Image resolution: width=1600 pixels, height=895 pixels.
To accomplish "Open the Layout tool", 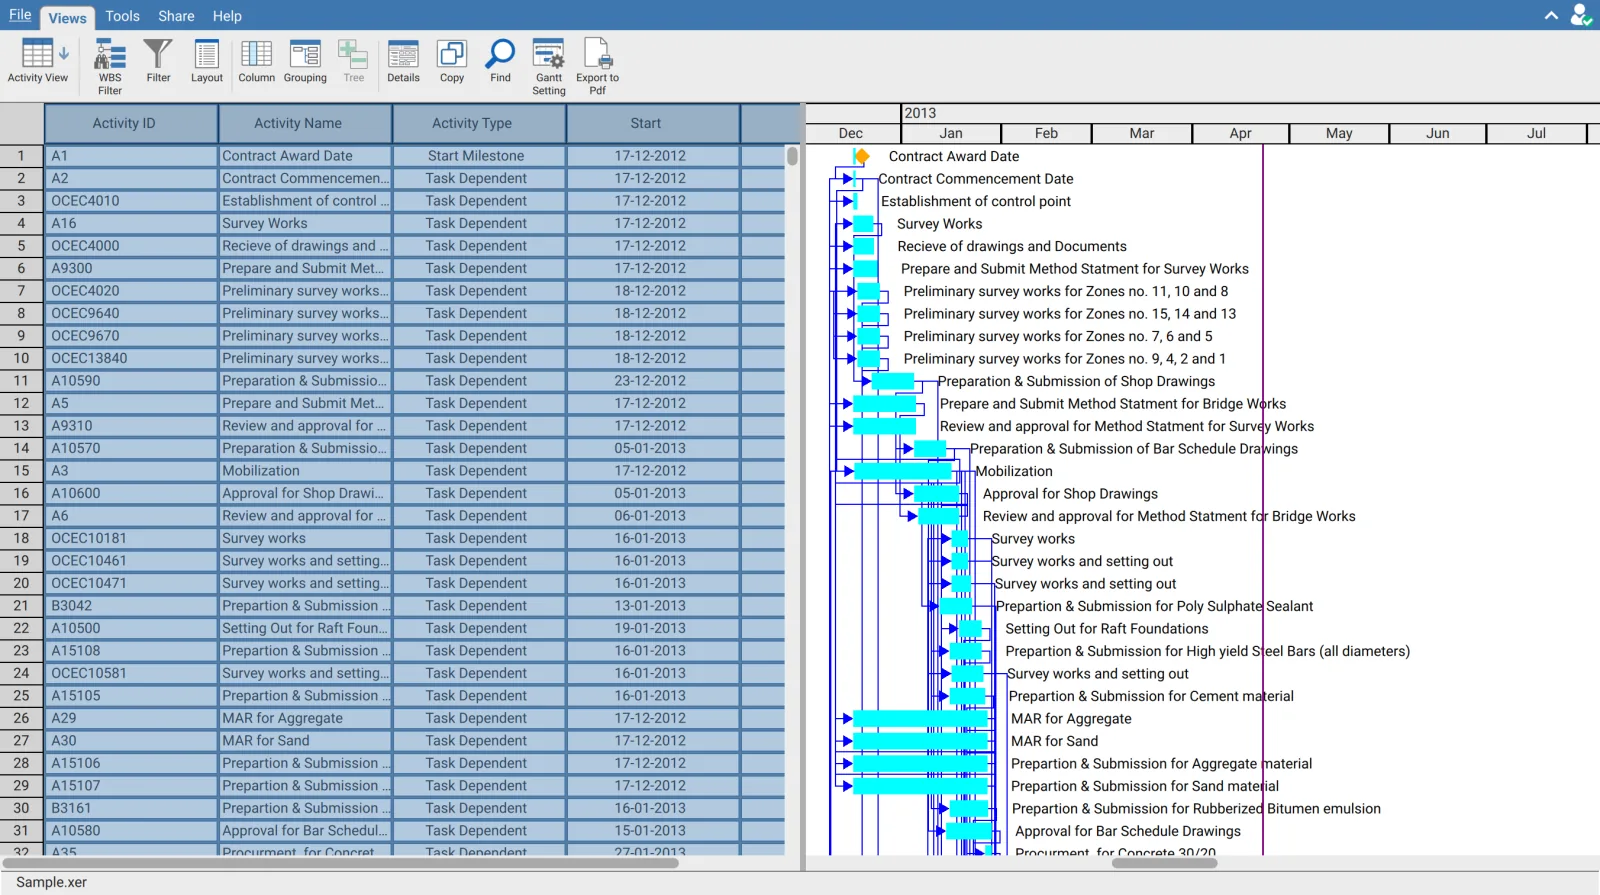I will (207, 61).
